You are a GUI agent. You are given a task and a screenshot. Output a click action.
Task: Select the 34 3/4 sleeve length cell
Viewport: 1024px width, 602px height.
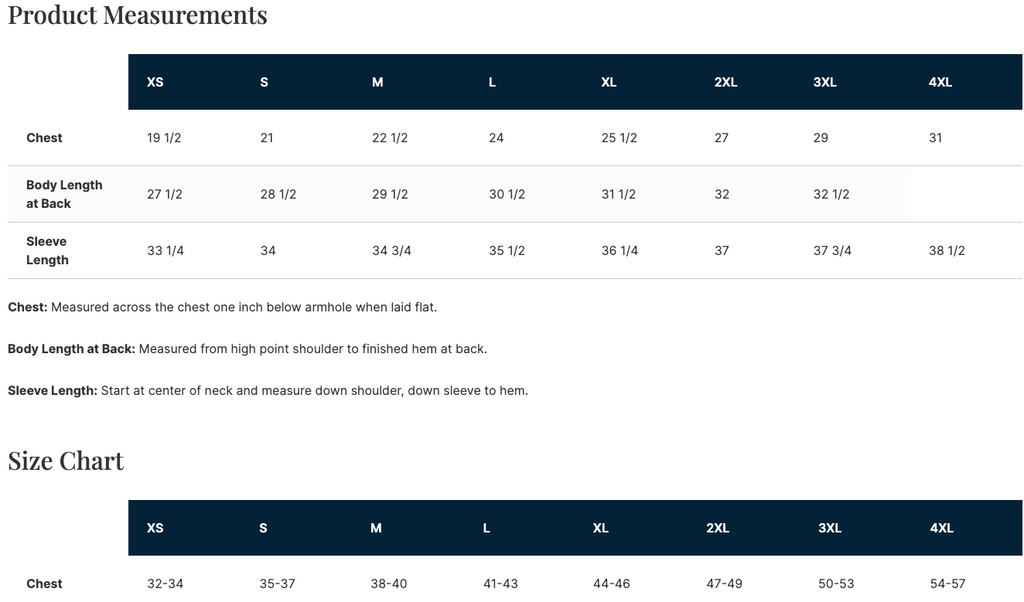coord(392,251)
